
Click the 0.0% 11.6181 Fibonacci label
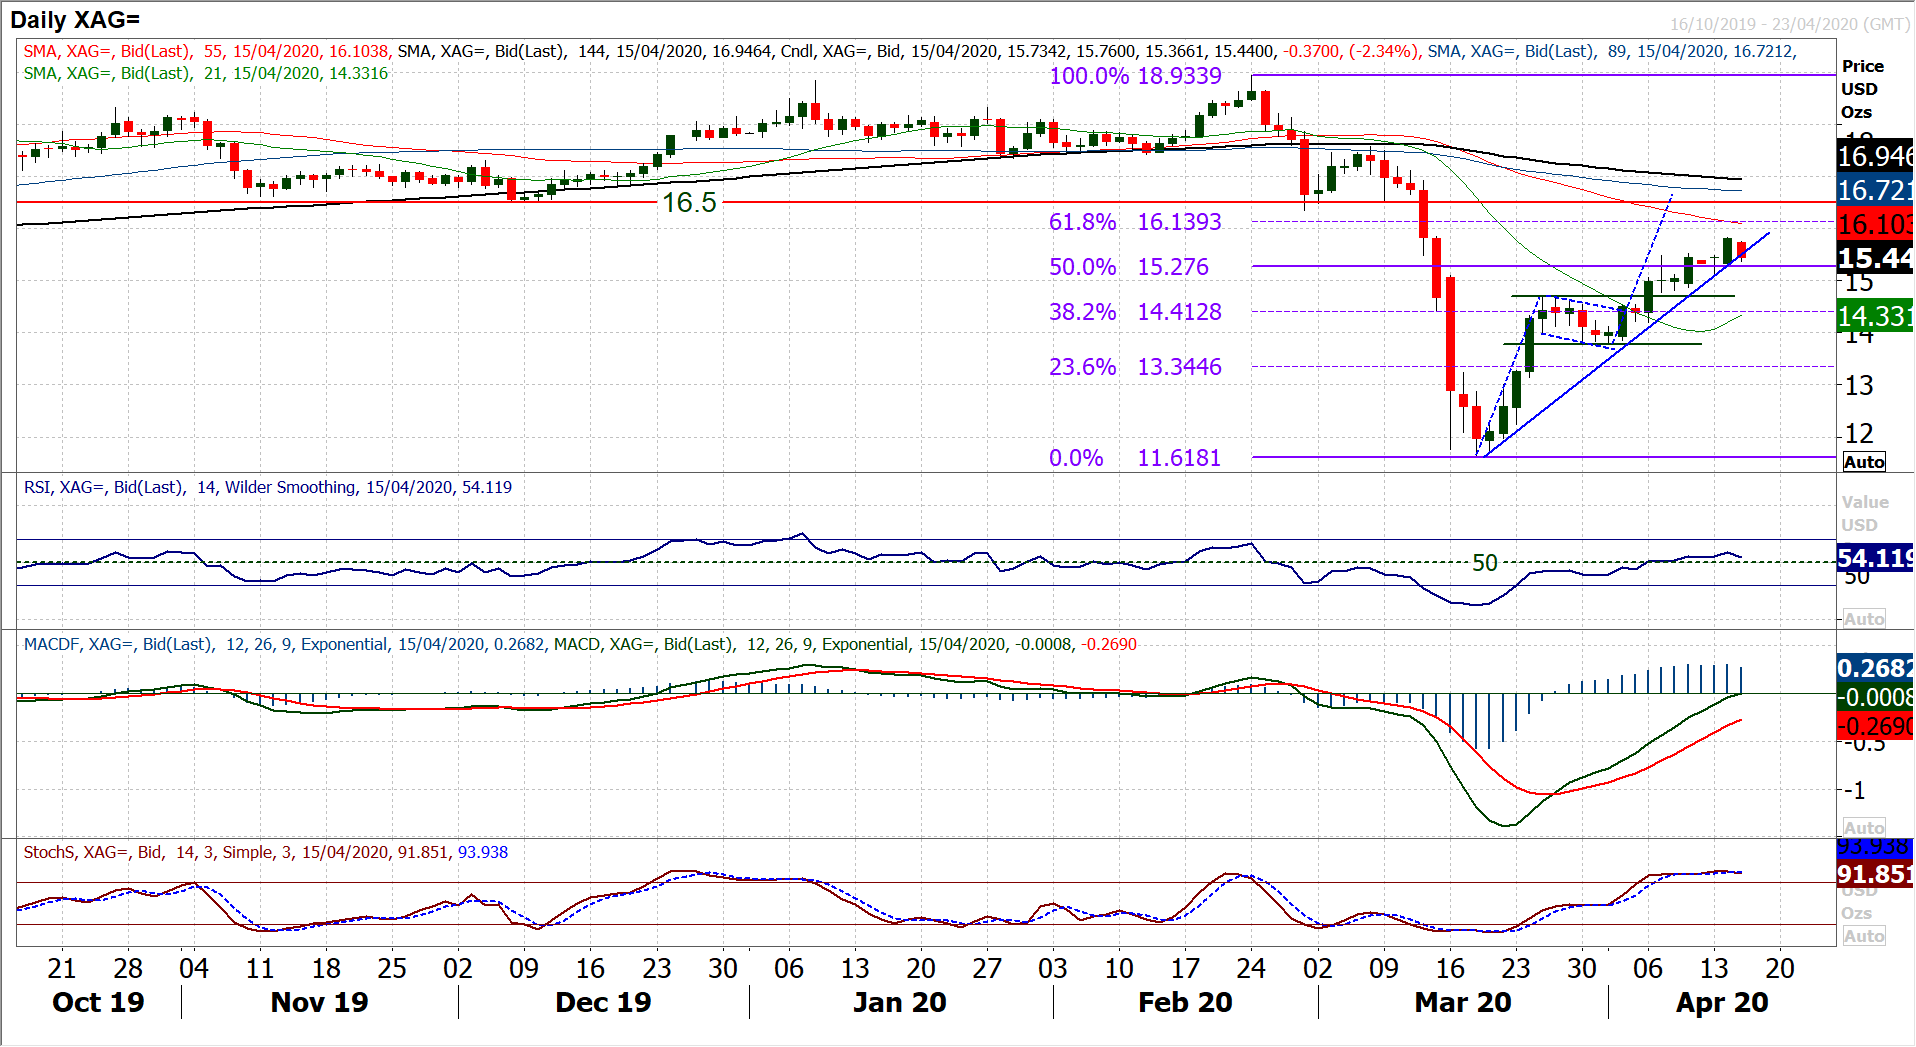click(1135, 458)
